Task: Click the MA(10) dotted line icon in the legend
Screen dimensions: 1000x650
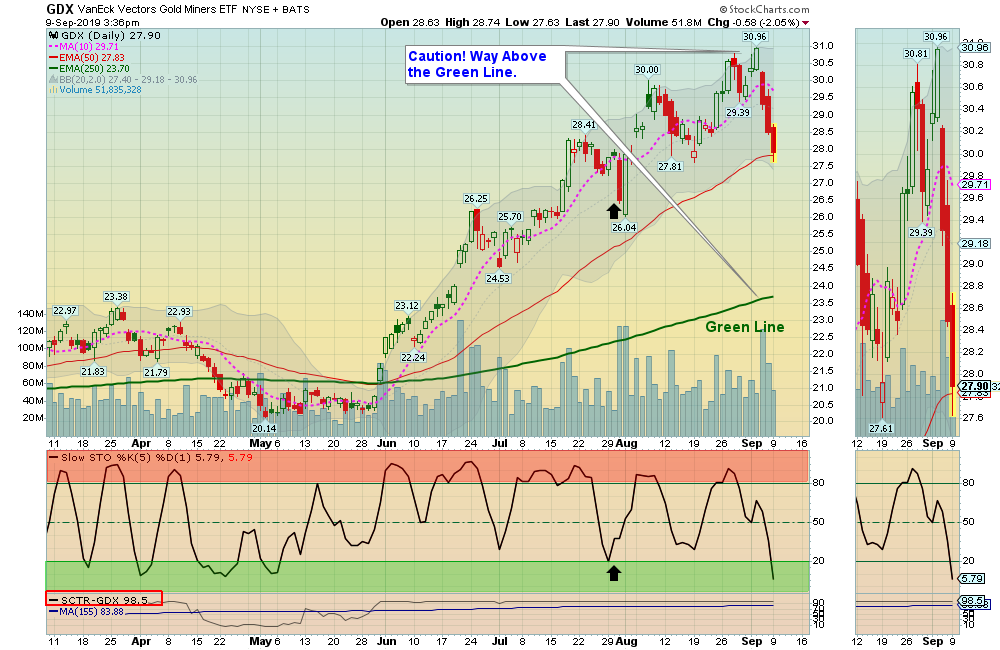Action: click(x=53, y=47)
